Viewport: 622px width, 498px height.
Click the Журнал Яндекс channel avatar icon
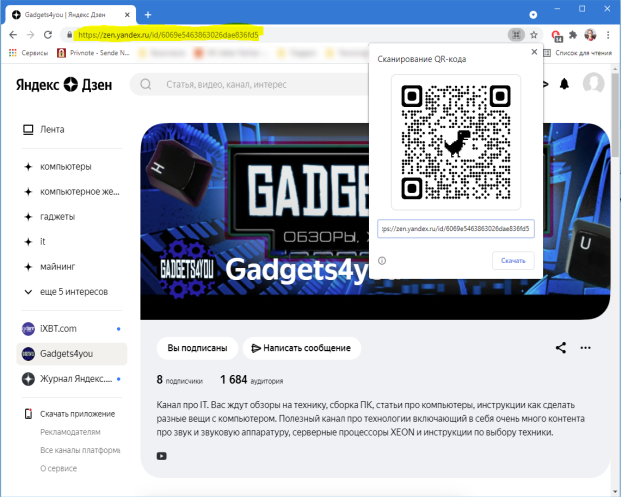coord(28,379)
